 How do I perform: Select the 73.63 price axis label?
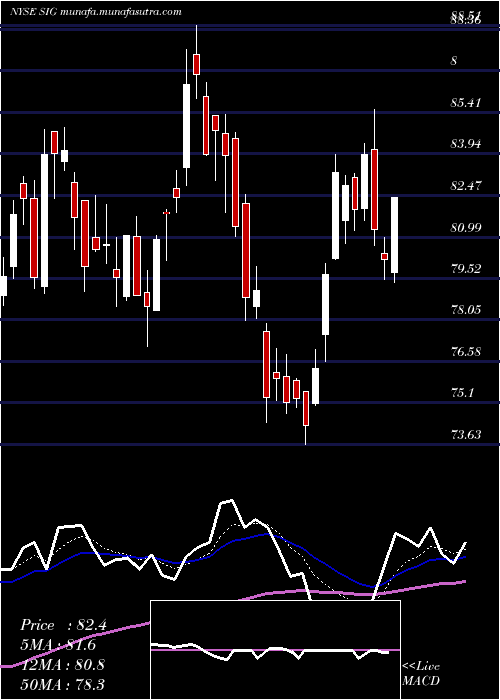coord(466,434)
